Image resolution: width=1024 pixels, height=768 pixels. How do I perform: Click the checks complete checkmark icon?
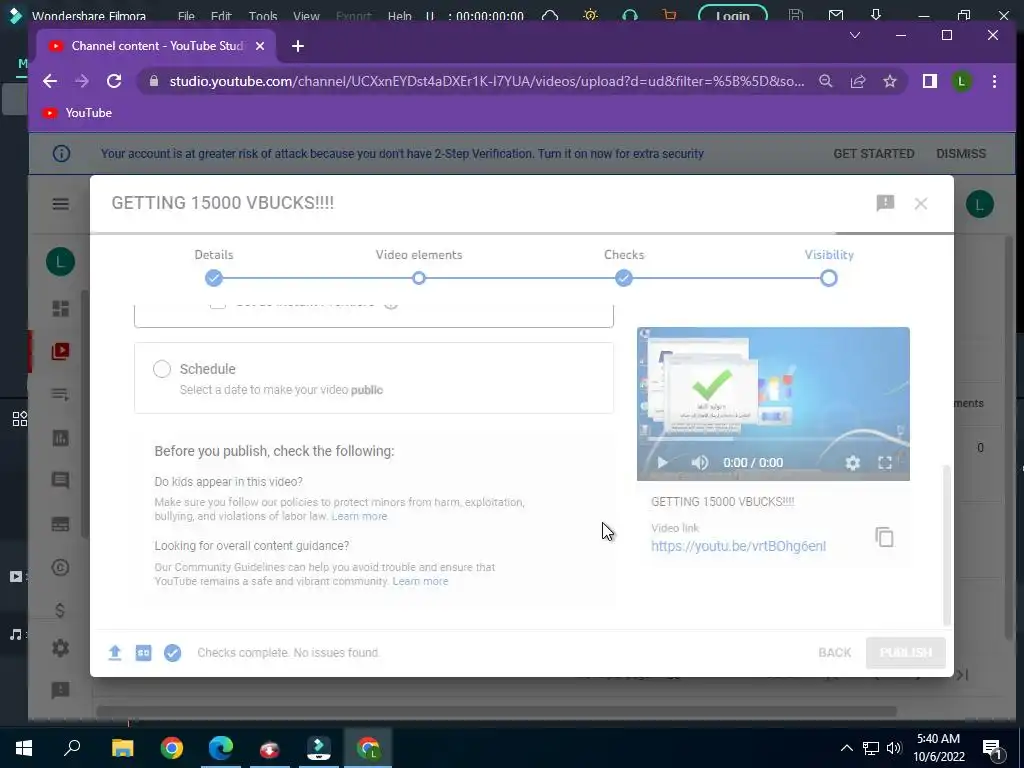point(172,652)
